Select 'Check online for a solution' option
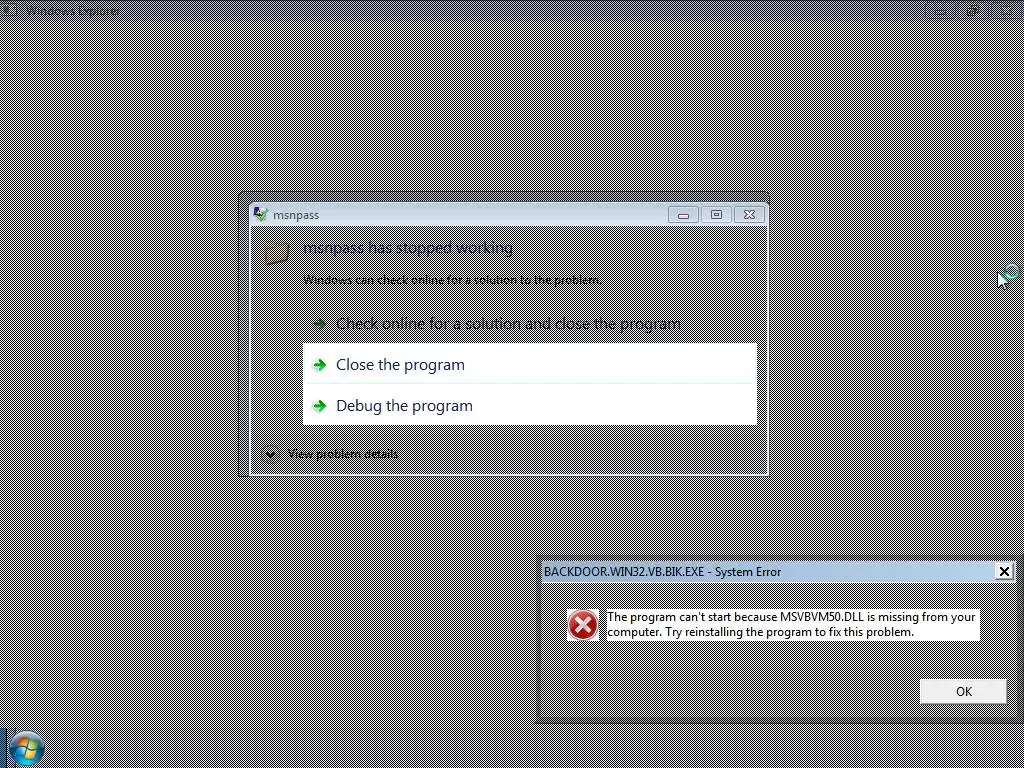The height and width of the screenshot is (768, 1024). tap(530, 323)
